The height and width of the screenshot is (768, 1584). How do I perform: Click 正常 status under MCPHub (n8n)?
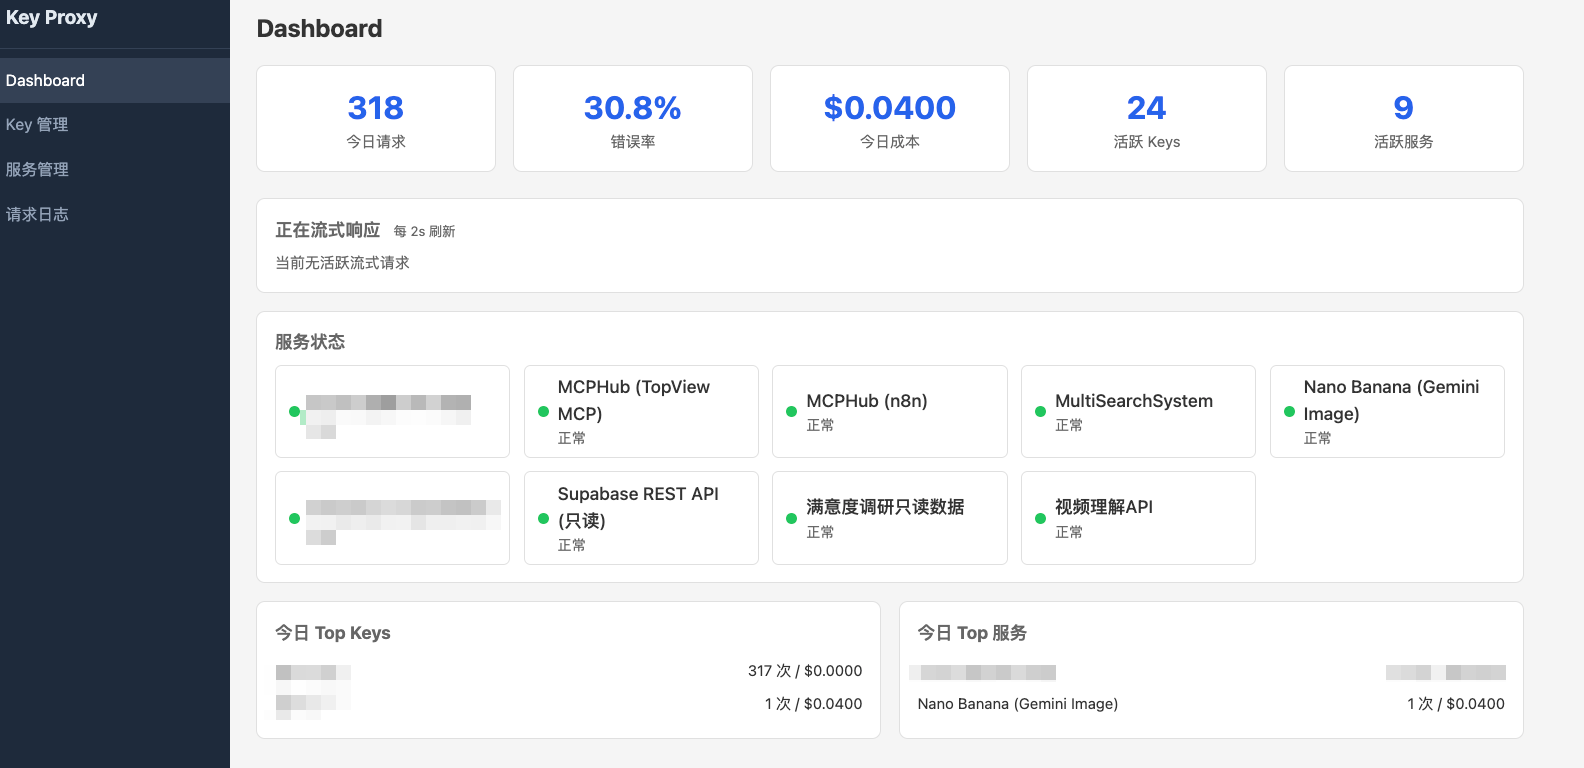(x=820, y=425)
